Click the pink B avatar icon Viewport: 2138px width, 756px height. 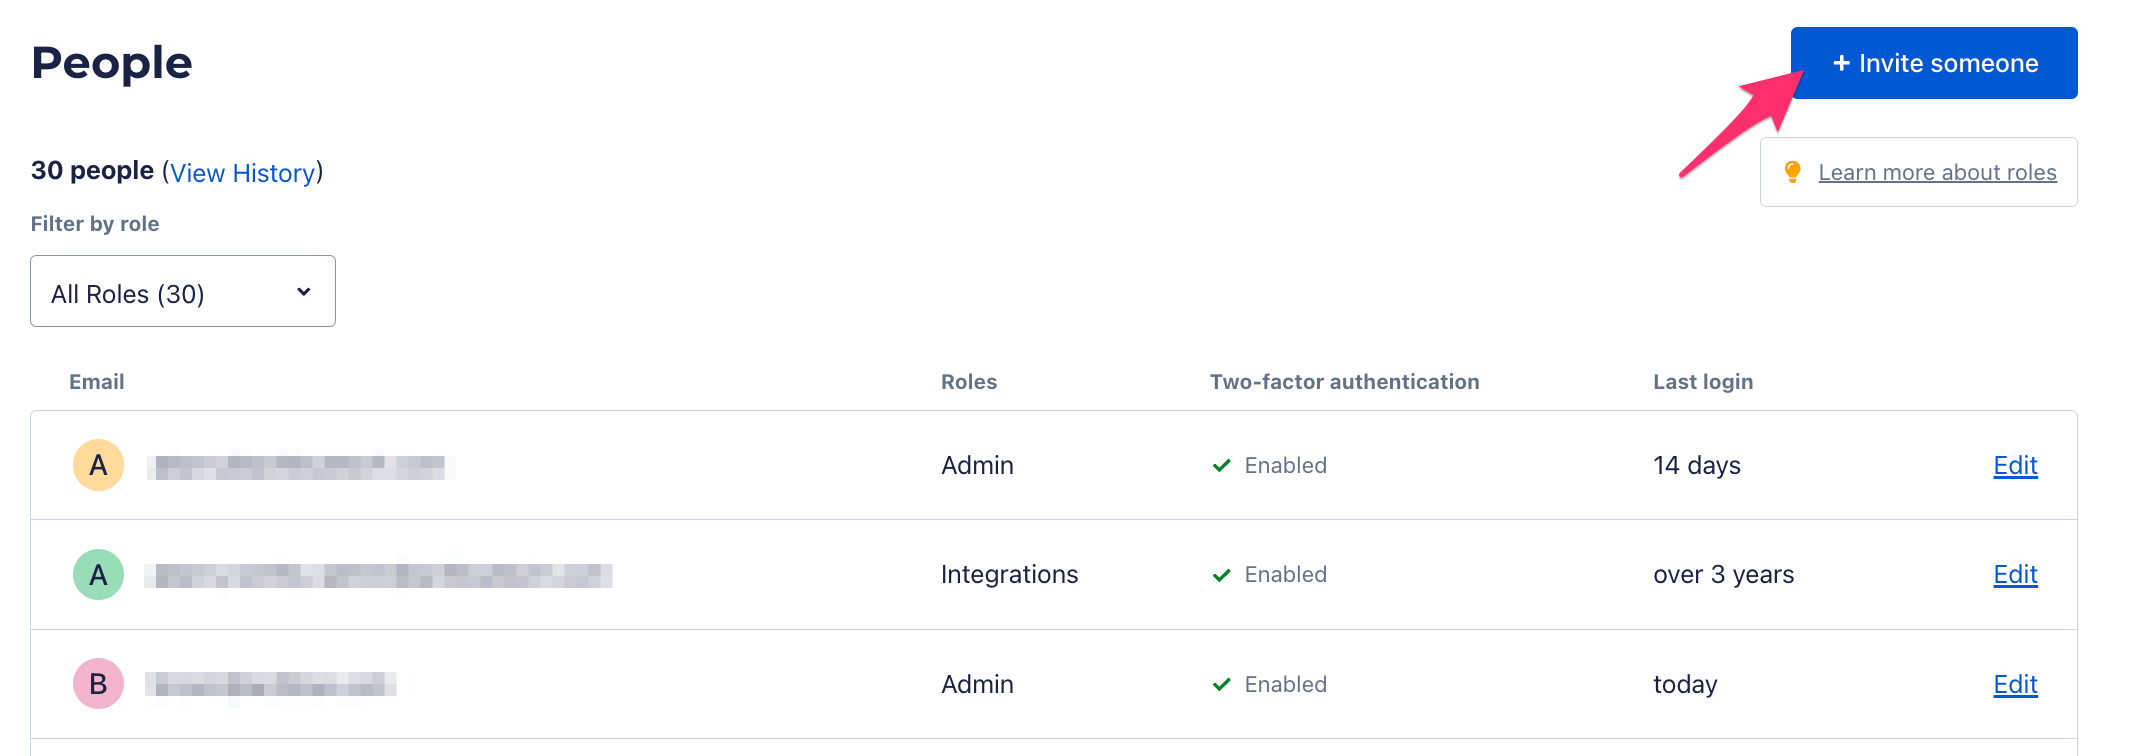point(98,684)
